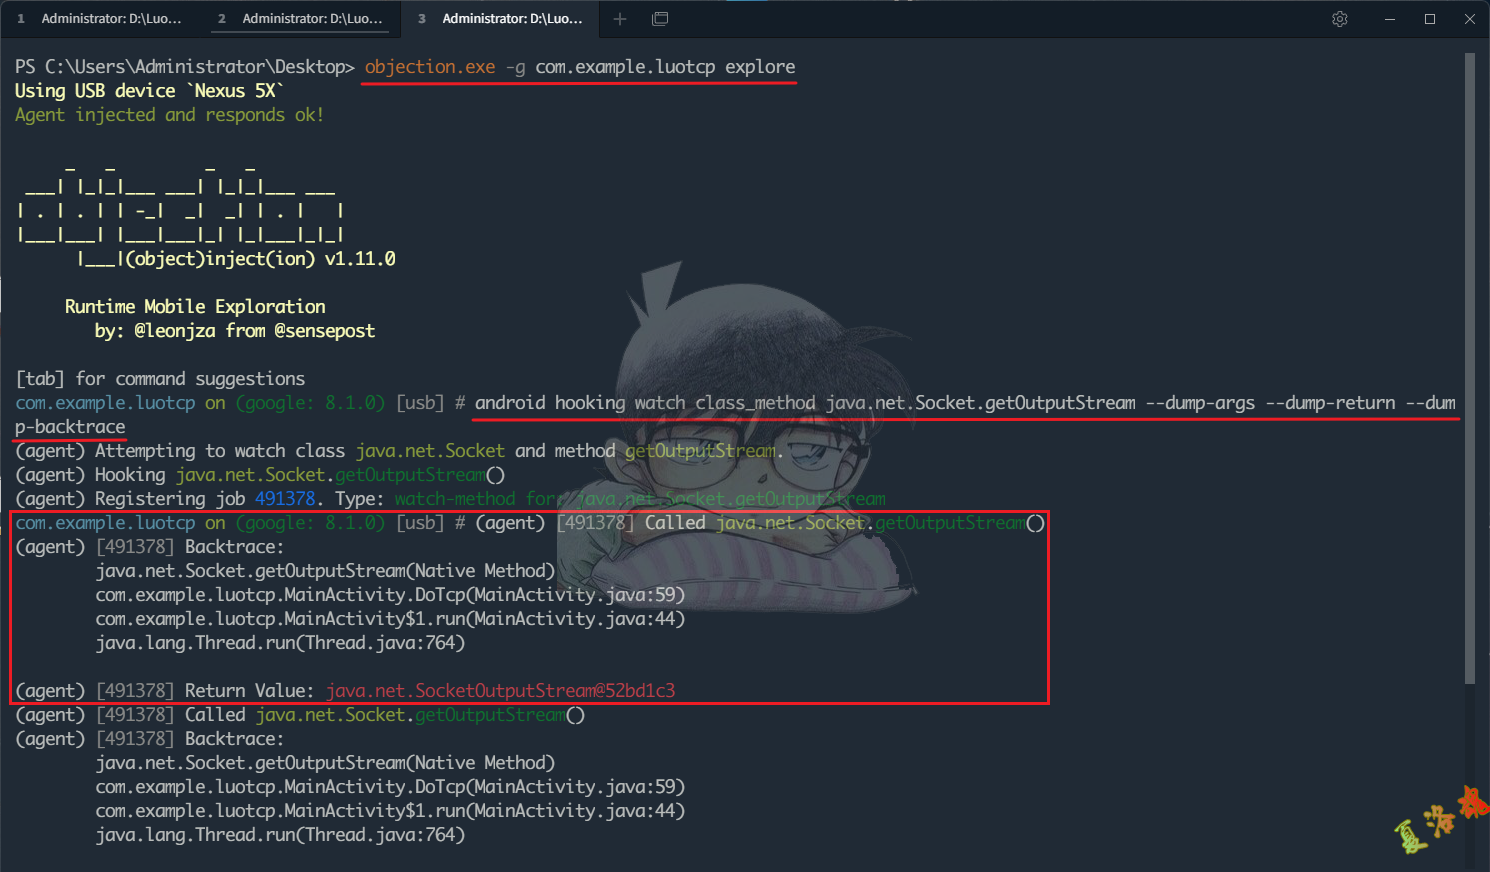
Task: Click the blue job ID 491378
Action: [x=285, y=498]
